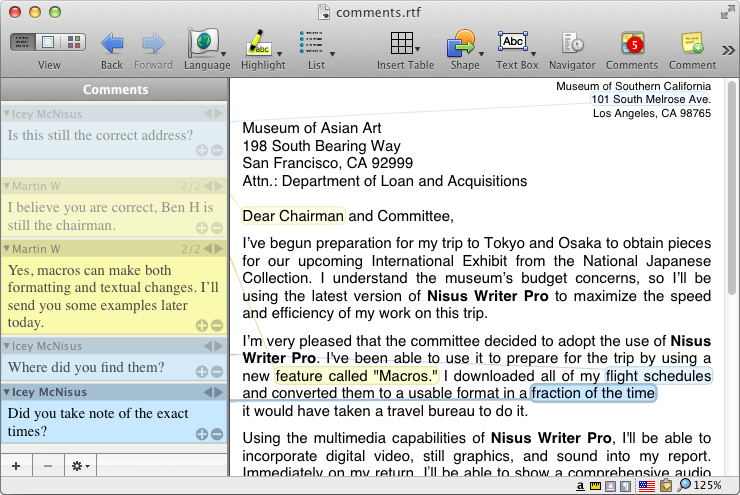This screenshot has width=740, height=495.
Task: Click the Text Box tool icon
Action: pos(514,42)
